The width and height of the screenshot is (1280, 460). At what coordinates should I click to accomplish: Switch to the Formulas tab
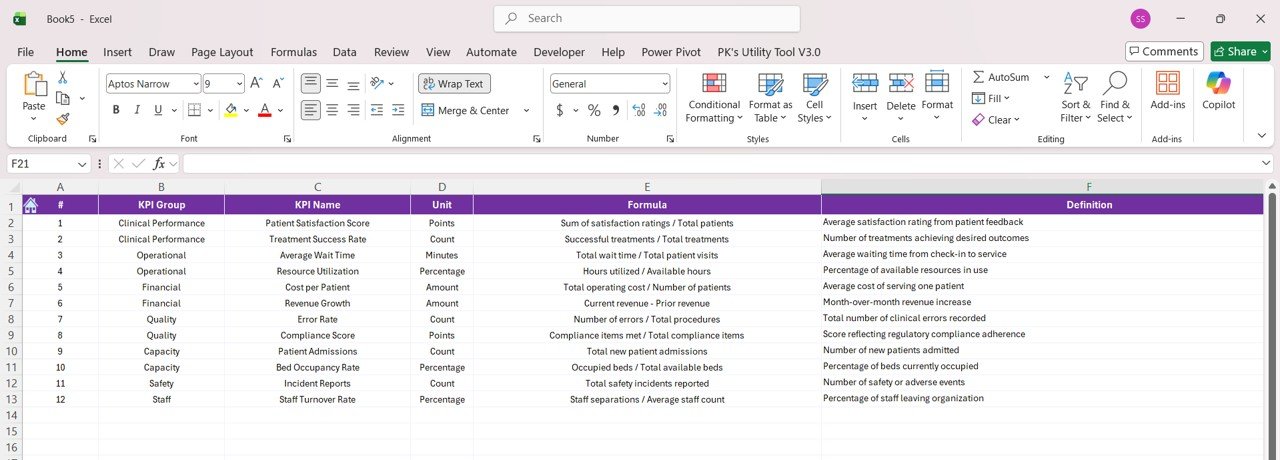[293, 52]
